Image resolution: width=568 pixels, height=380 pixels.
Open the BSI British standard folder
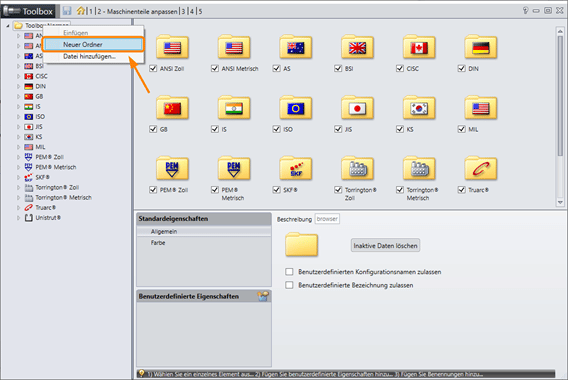(x=357, y=47)
